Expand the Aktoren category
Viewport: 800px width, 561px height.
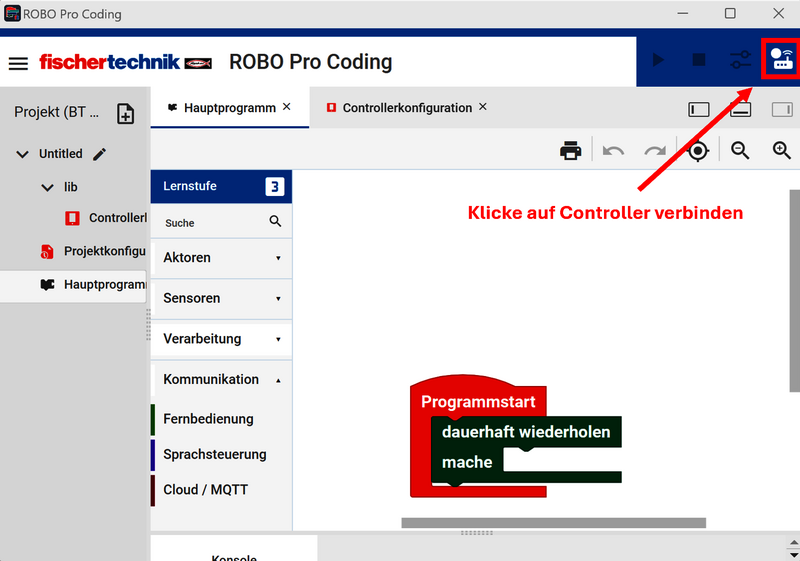coord(221,258)
